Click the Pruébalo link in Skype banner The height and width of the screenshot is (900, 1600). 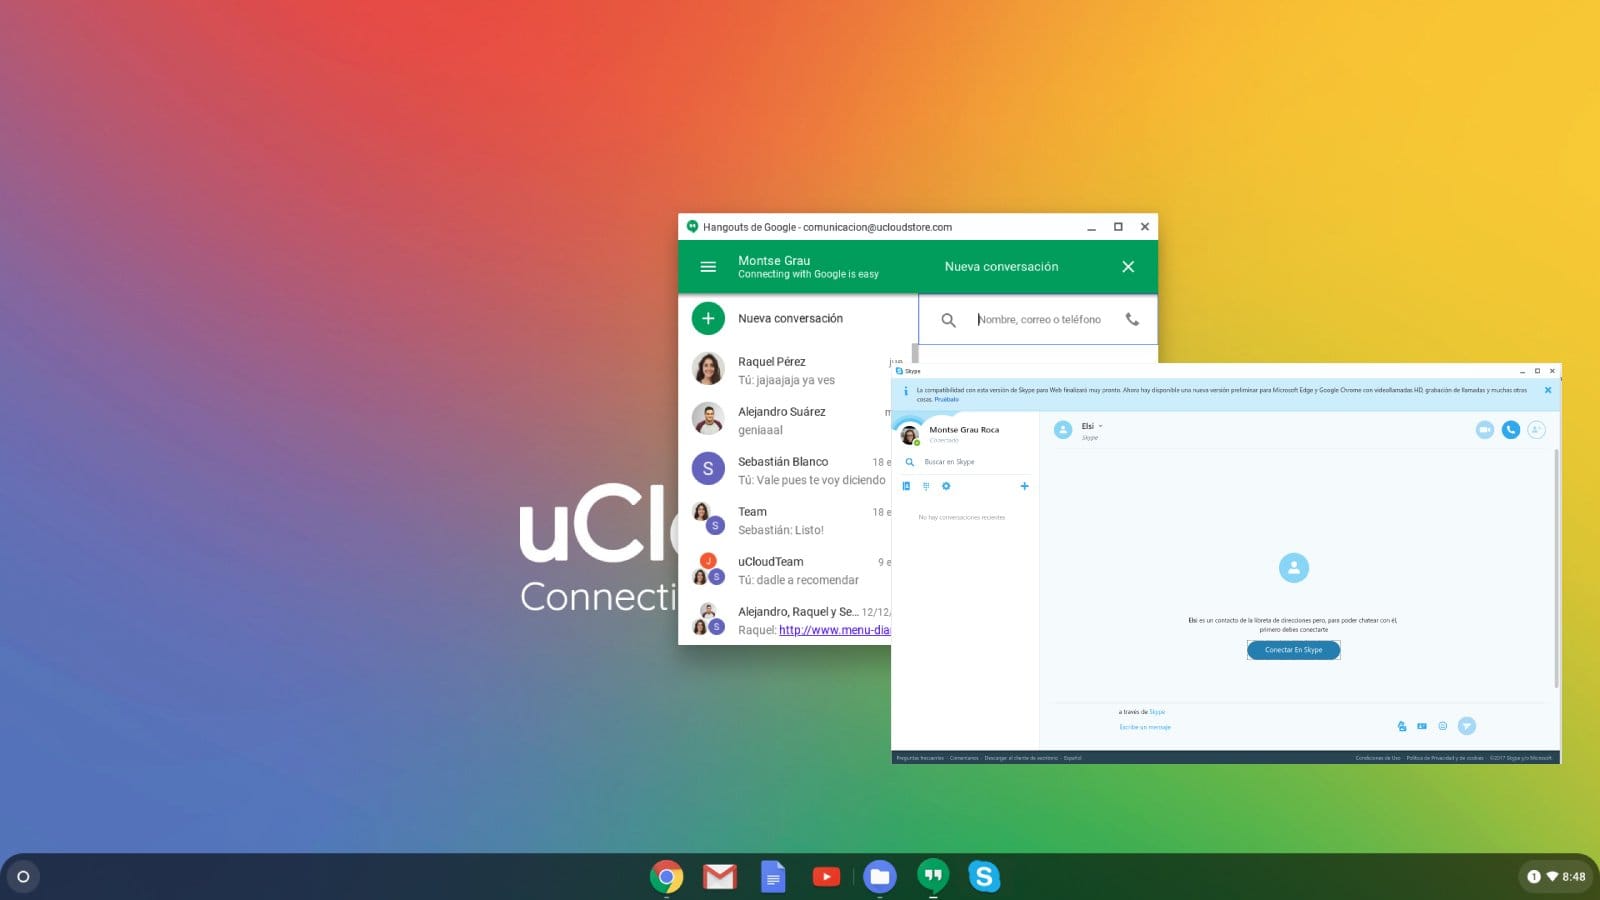pos(946,399)
